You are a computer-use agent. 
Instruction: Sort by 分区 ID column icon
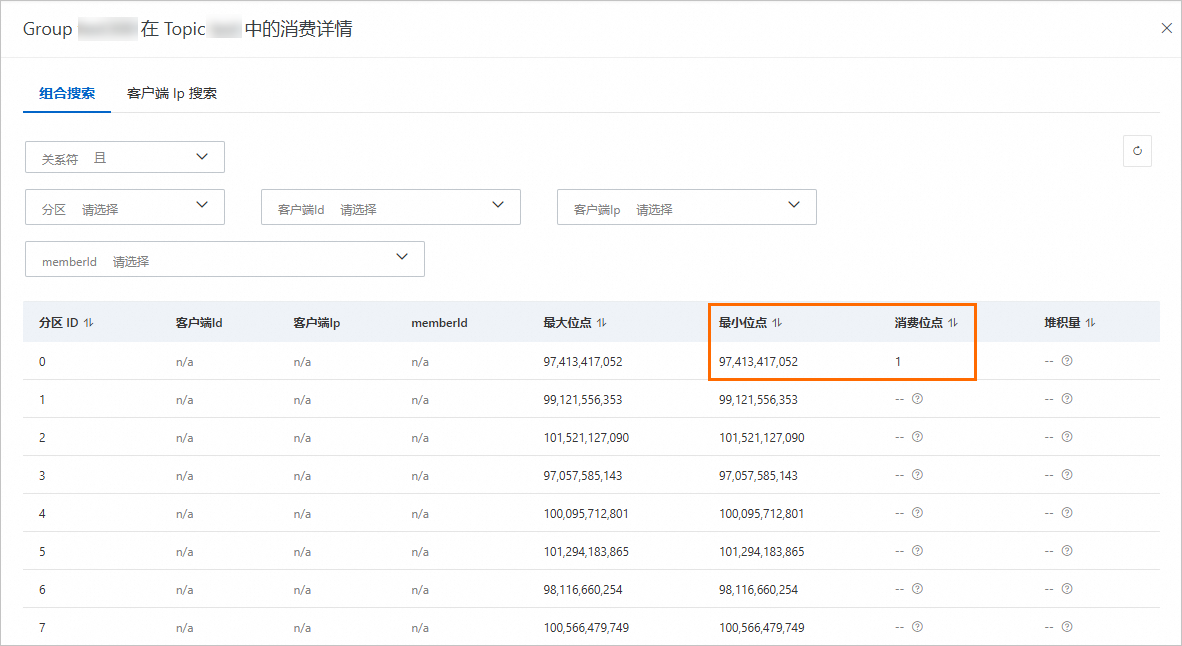[89, 323]
